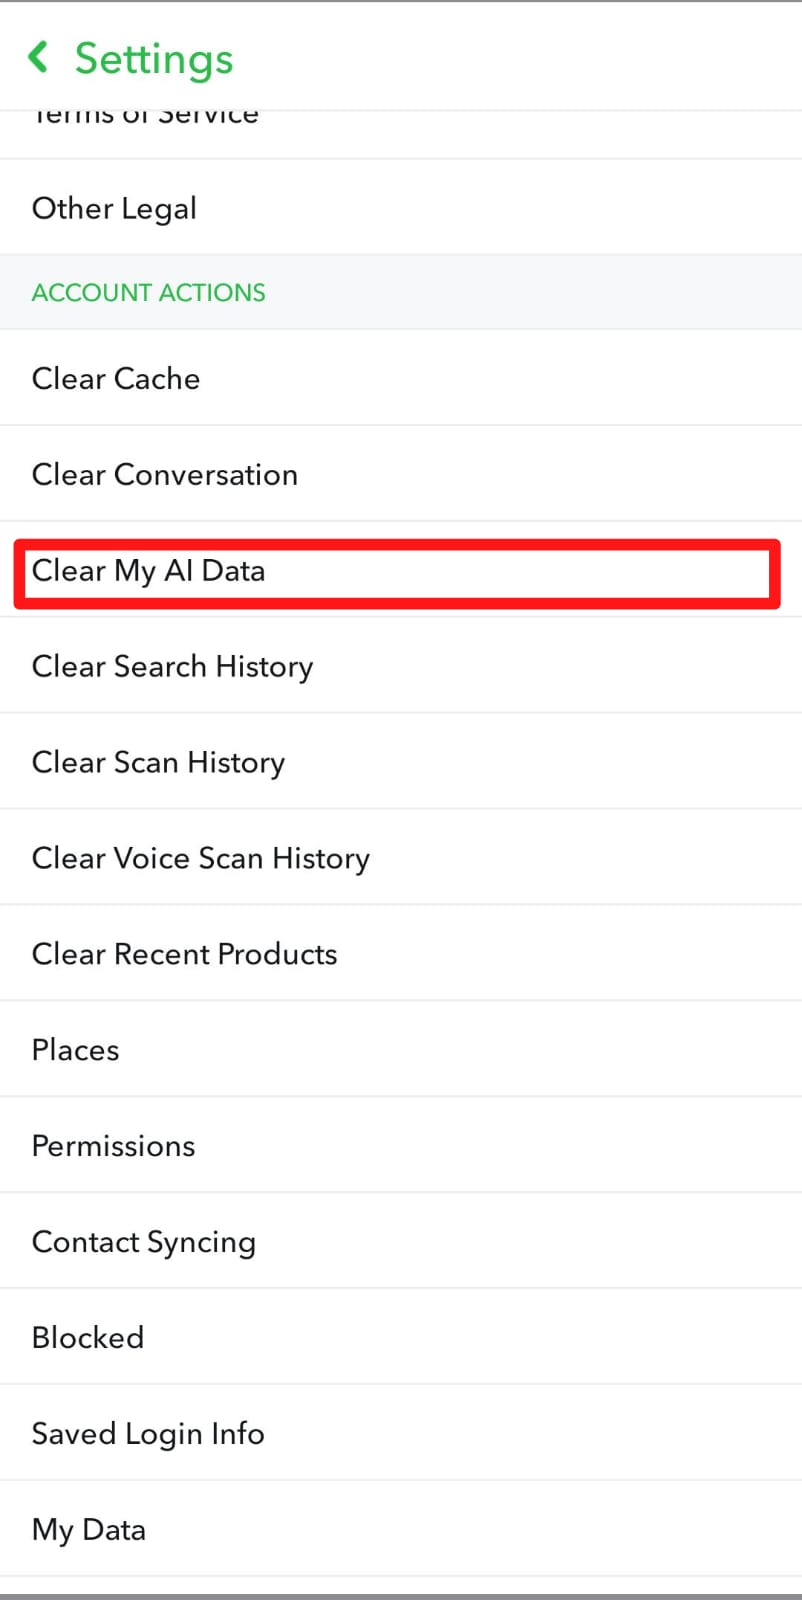The image size is (802, 1600).
Task: Select Clear Search History
Action: point(172,666)
